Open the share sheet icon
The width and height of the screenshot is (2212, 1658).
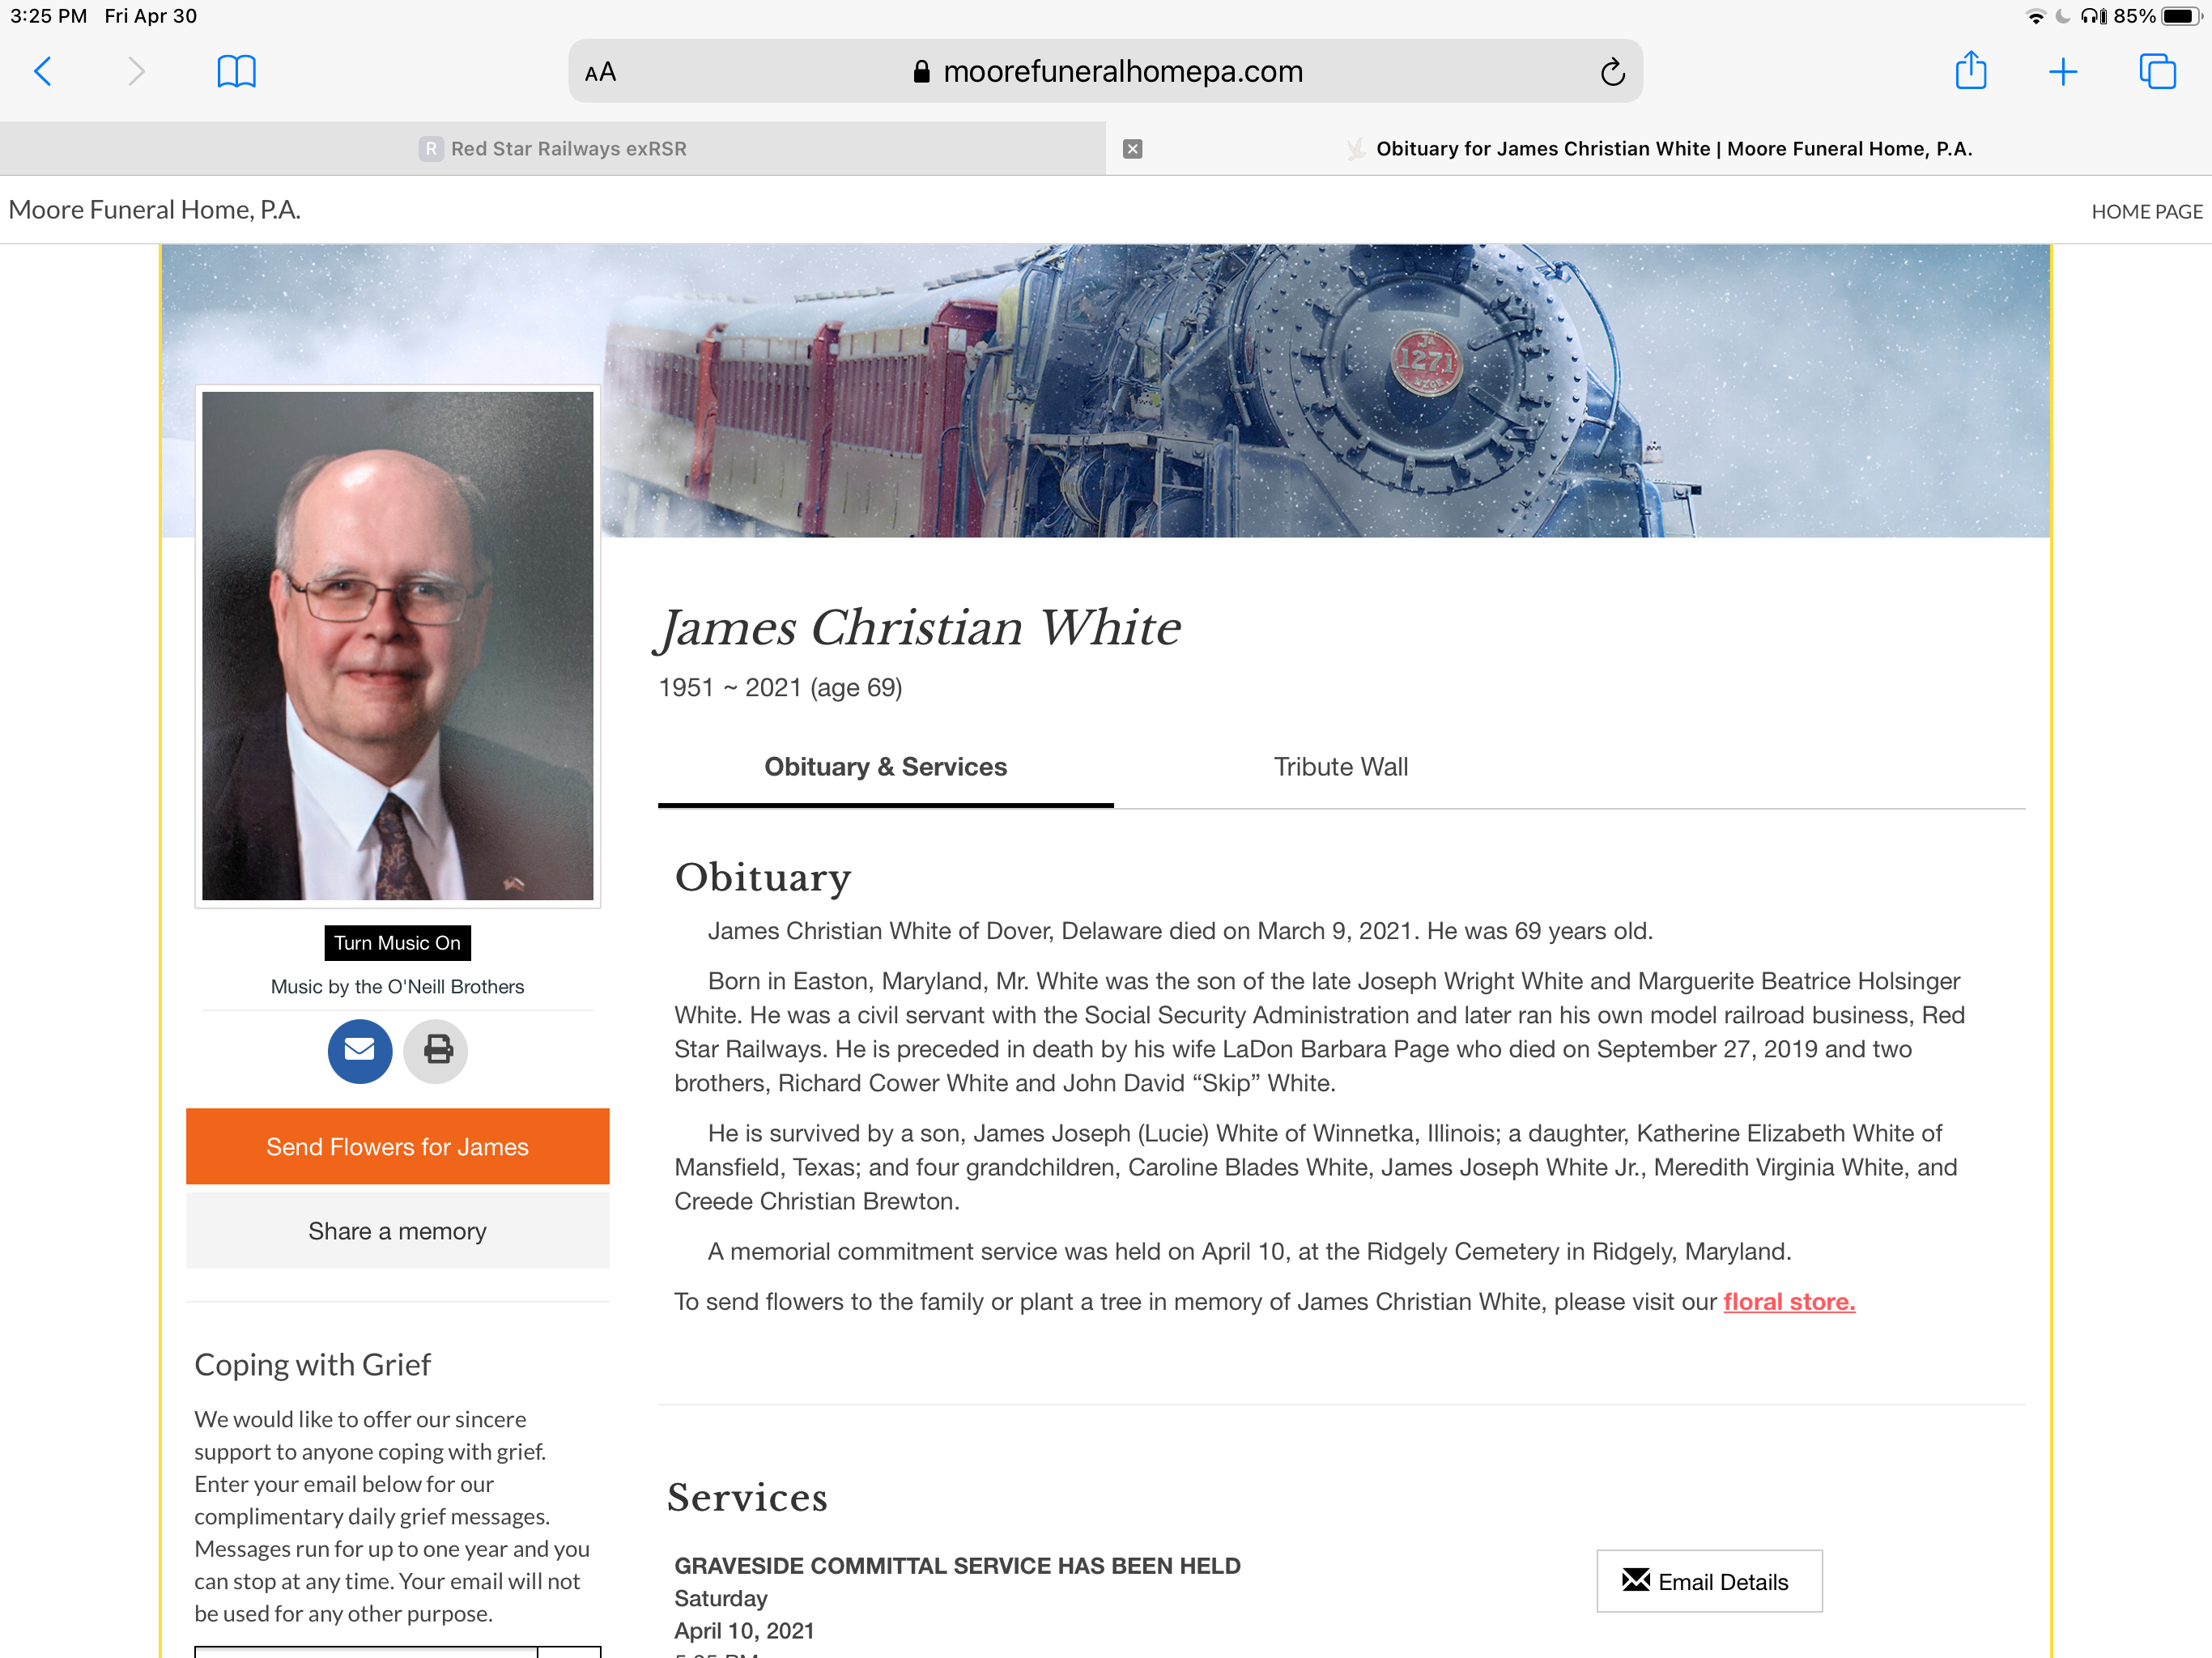(1971, 70)
